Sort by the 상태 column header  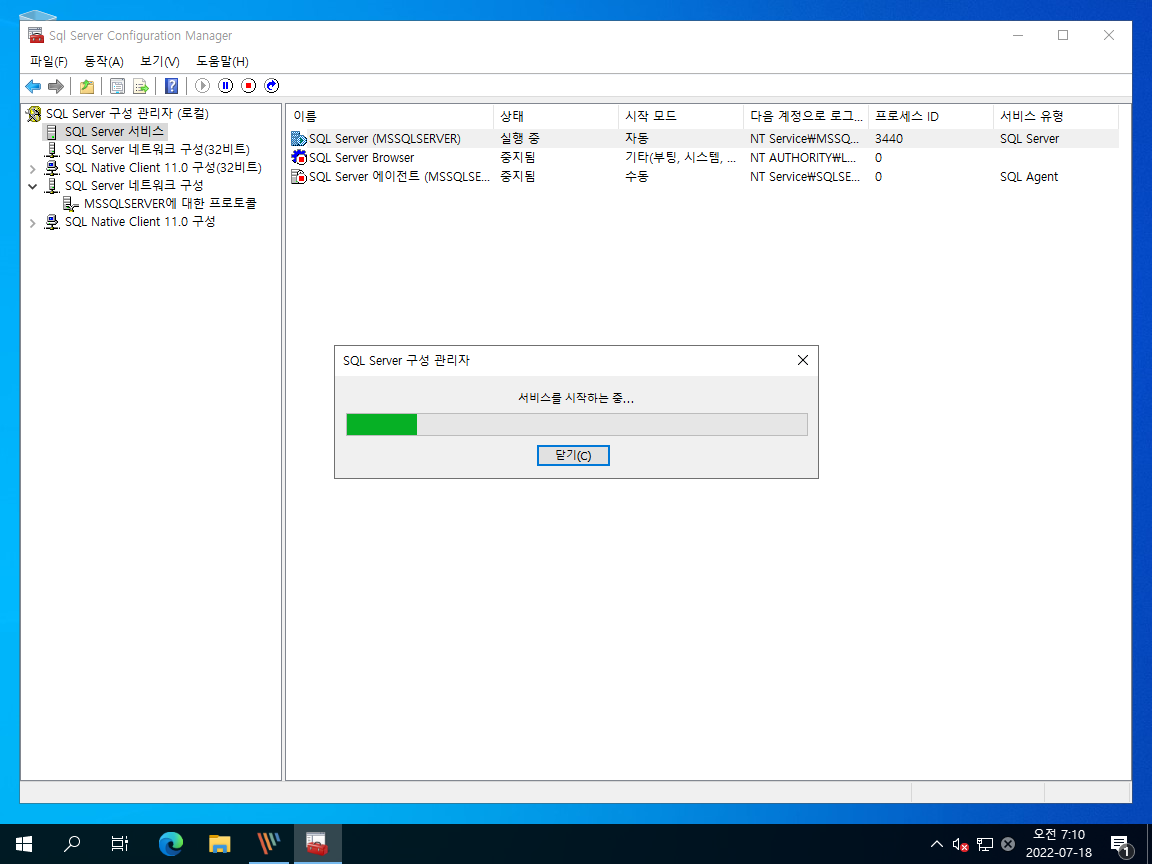[556, 116]
